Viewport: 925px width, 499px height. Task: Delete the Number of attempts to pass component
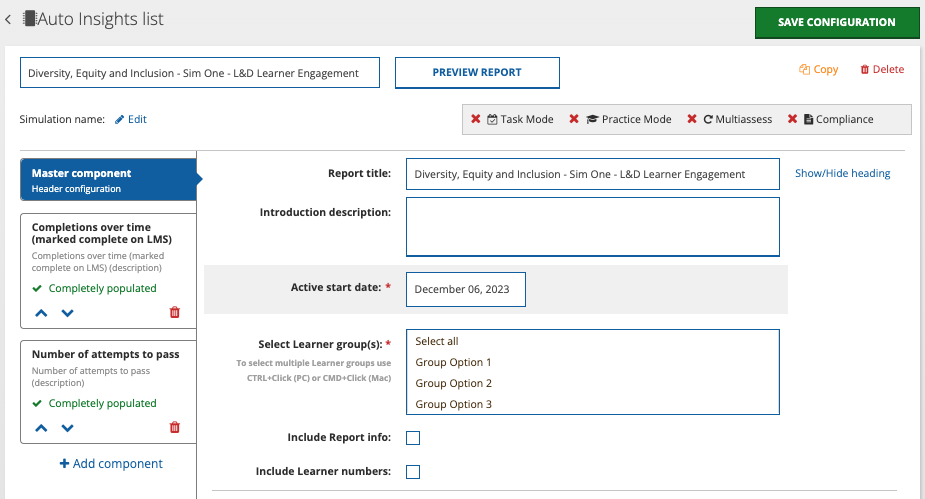[x=175, y=427]
